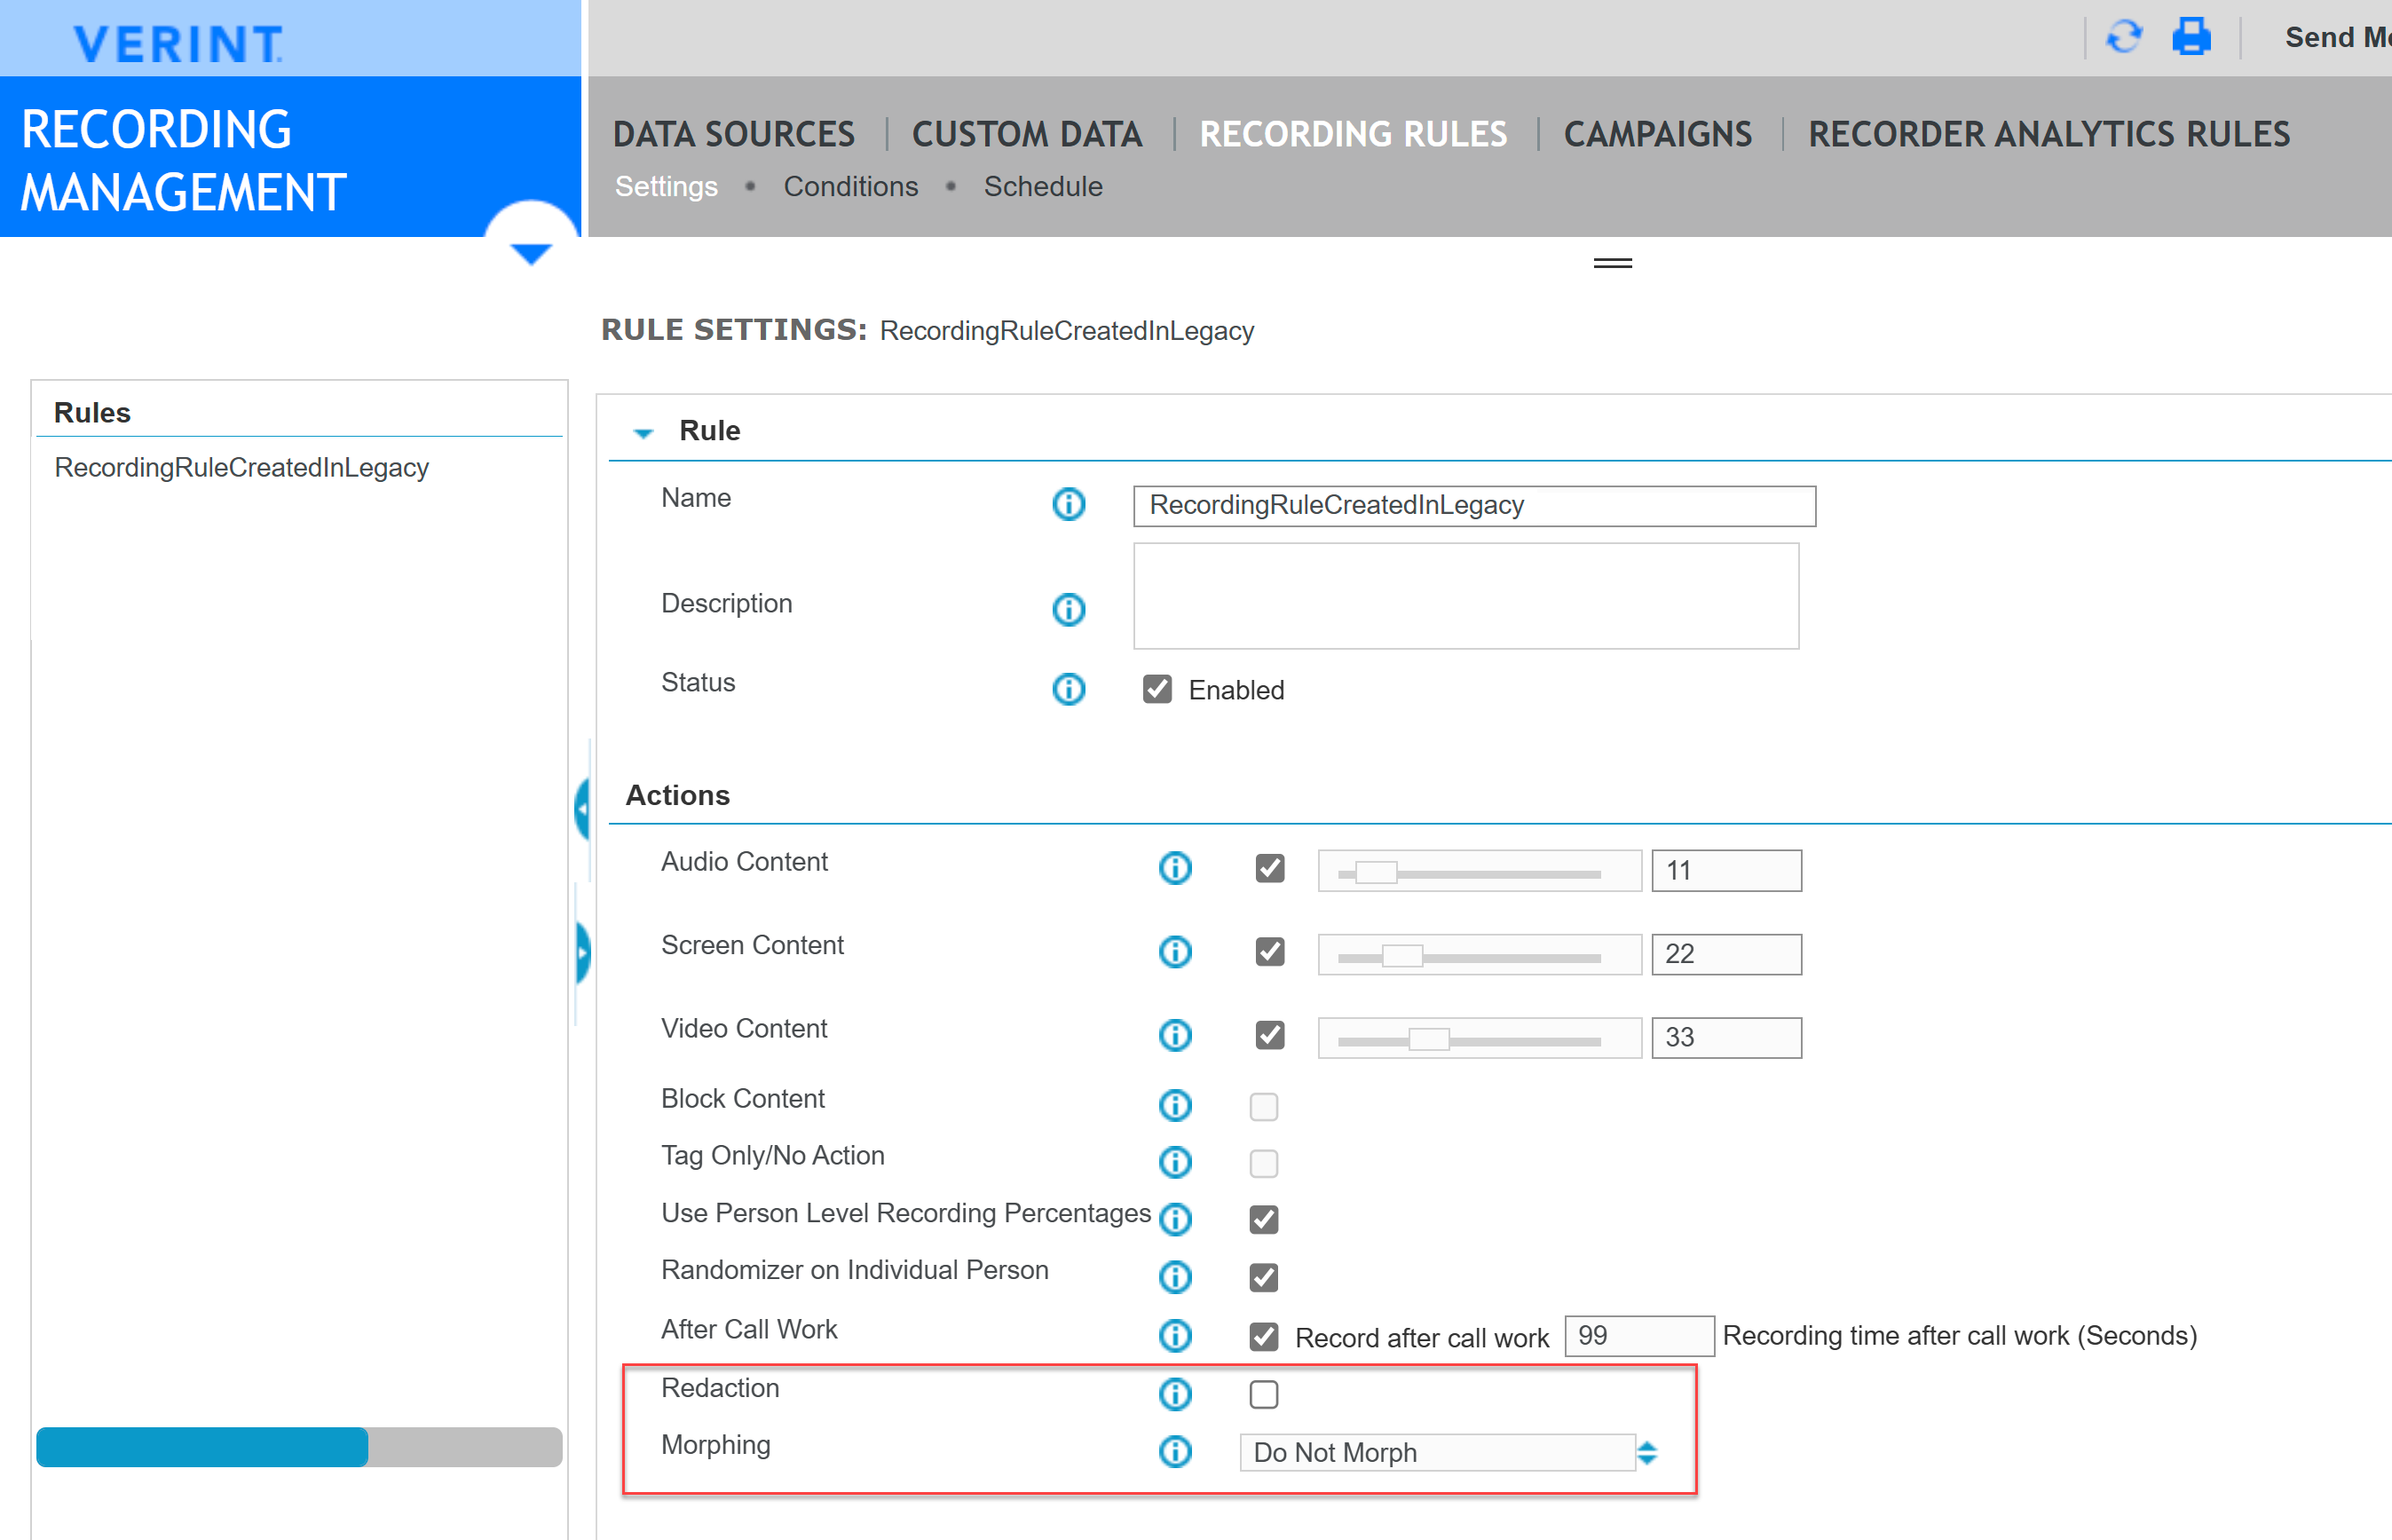Image resolution: width=2392 pixels, height=1540 pixels.
Task: Collapse the Rule section triangle
Action: point(643,433)
